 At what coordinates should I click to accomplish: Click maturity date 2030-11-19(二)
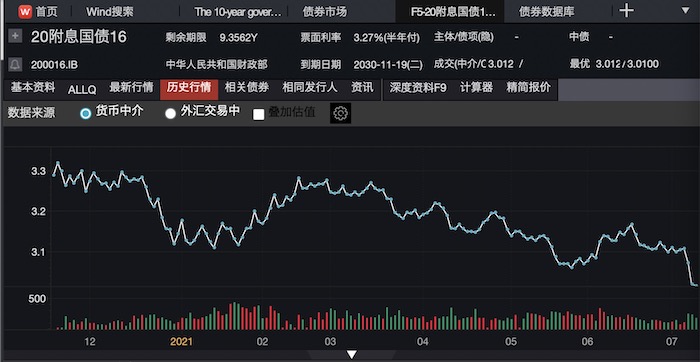click(x=388, y=65)
